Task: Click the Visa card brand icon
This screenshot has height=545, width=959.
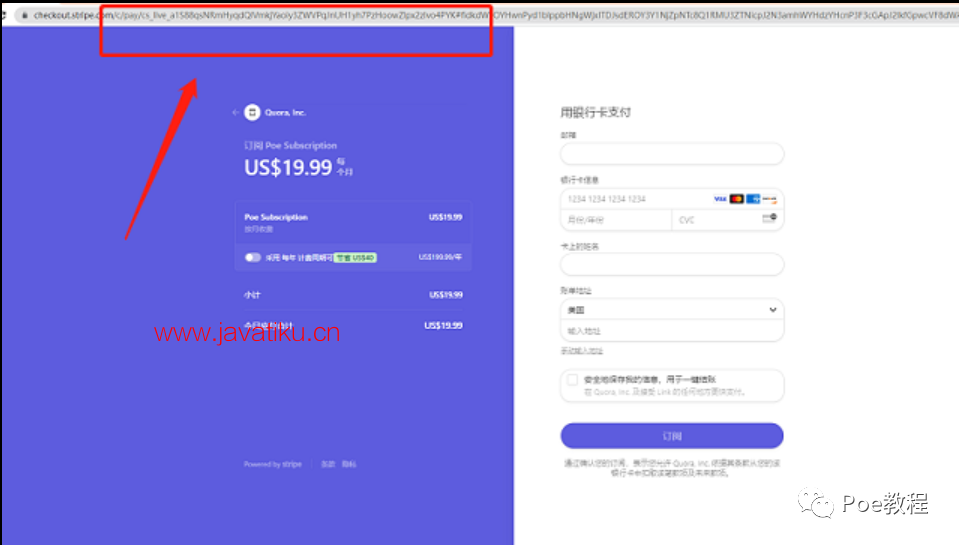Action: [720, 199]
